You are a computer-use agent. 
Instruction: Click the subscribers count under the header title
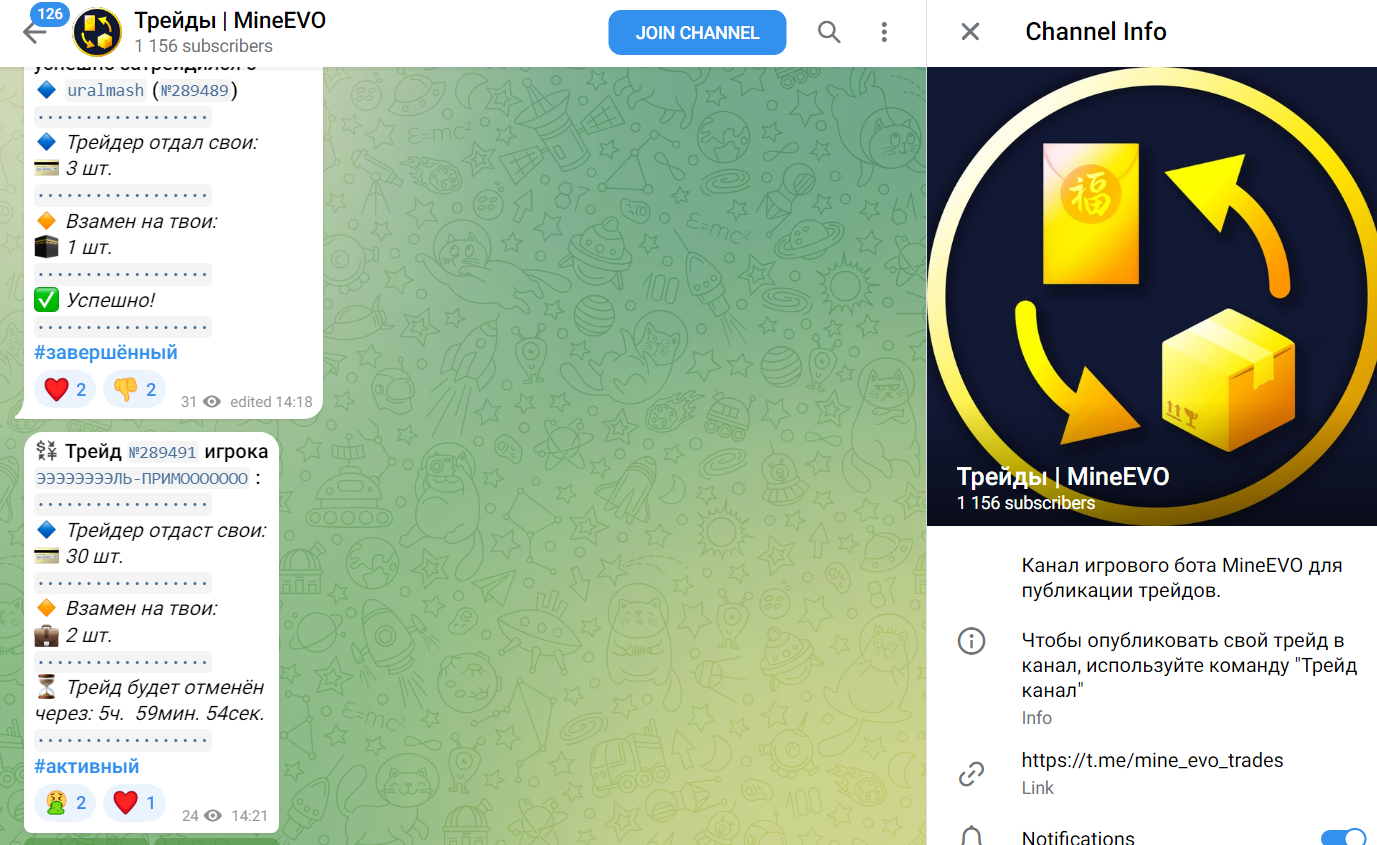(x=203, y=46)
